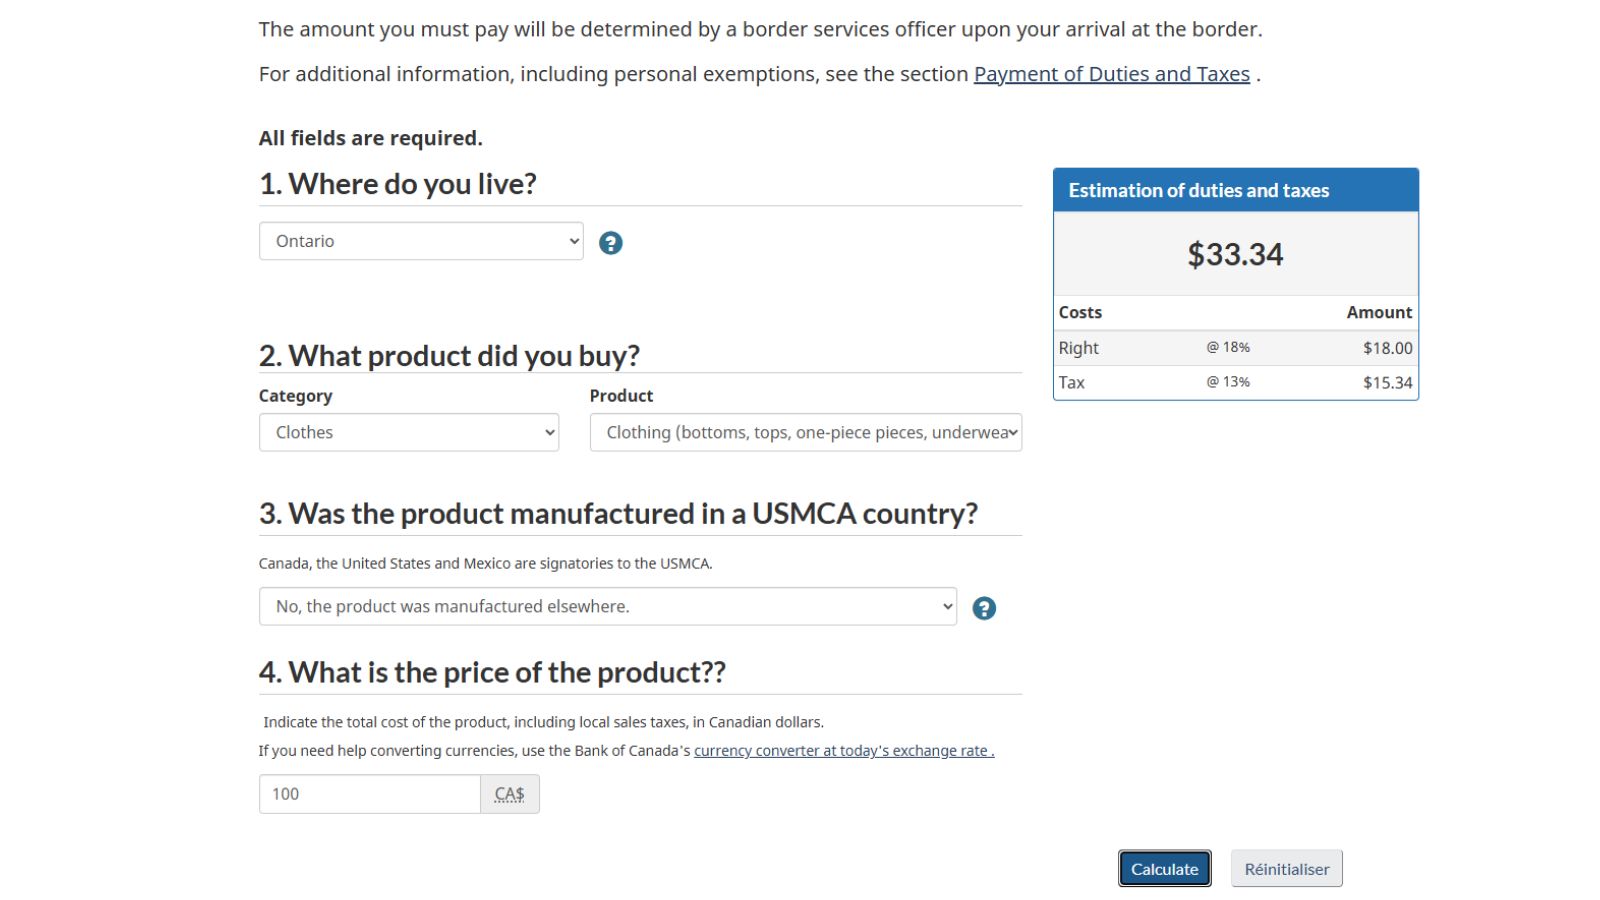1600x900 pixels.
Task: Click the Calculate button
Action: (x=1165, y=869)
